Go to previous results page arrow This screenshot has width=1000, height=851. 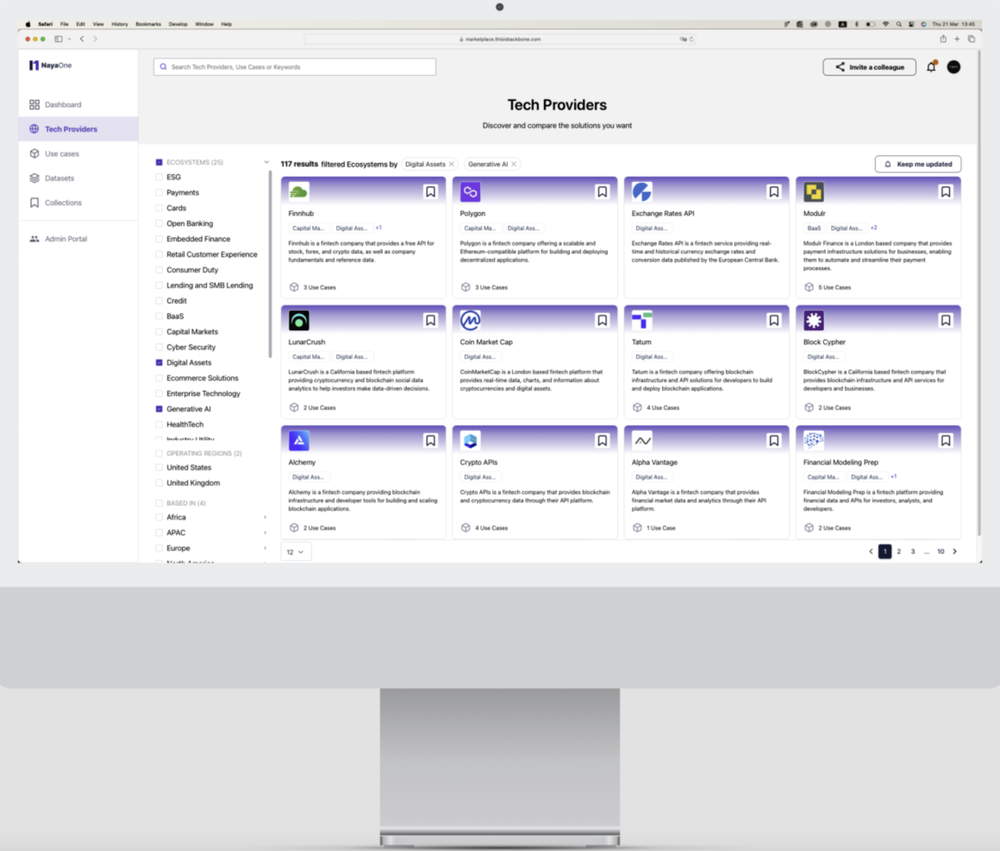(x=871, y=552)
